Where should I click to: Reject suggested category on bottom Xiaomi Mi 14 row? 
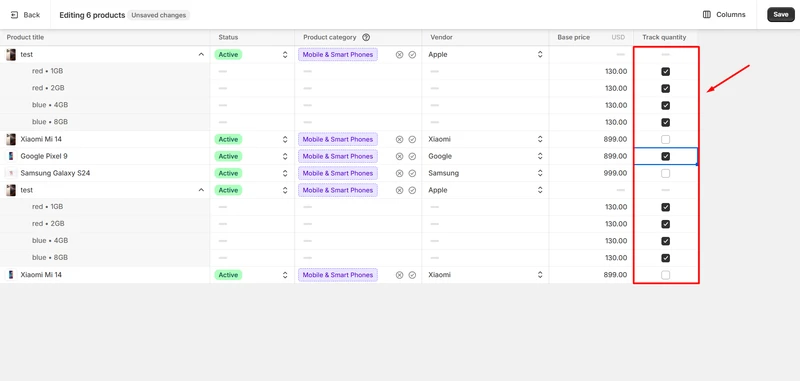(x=399, y=275)
